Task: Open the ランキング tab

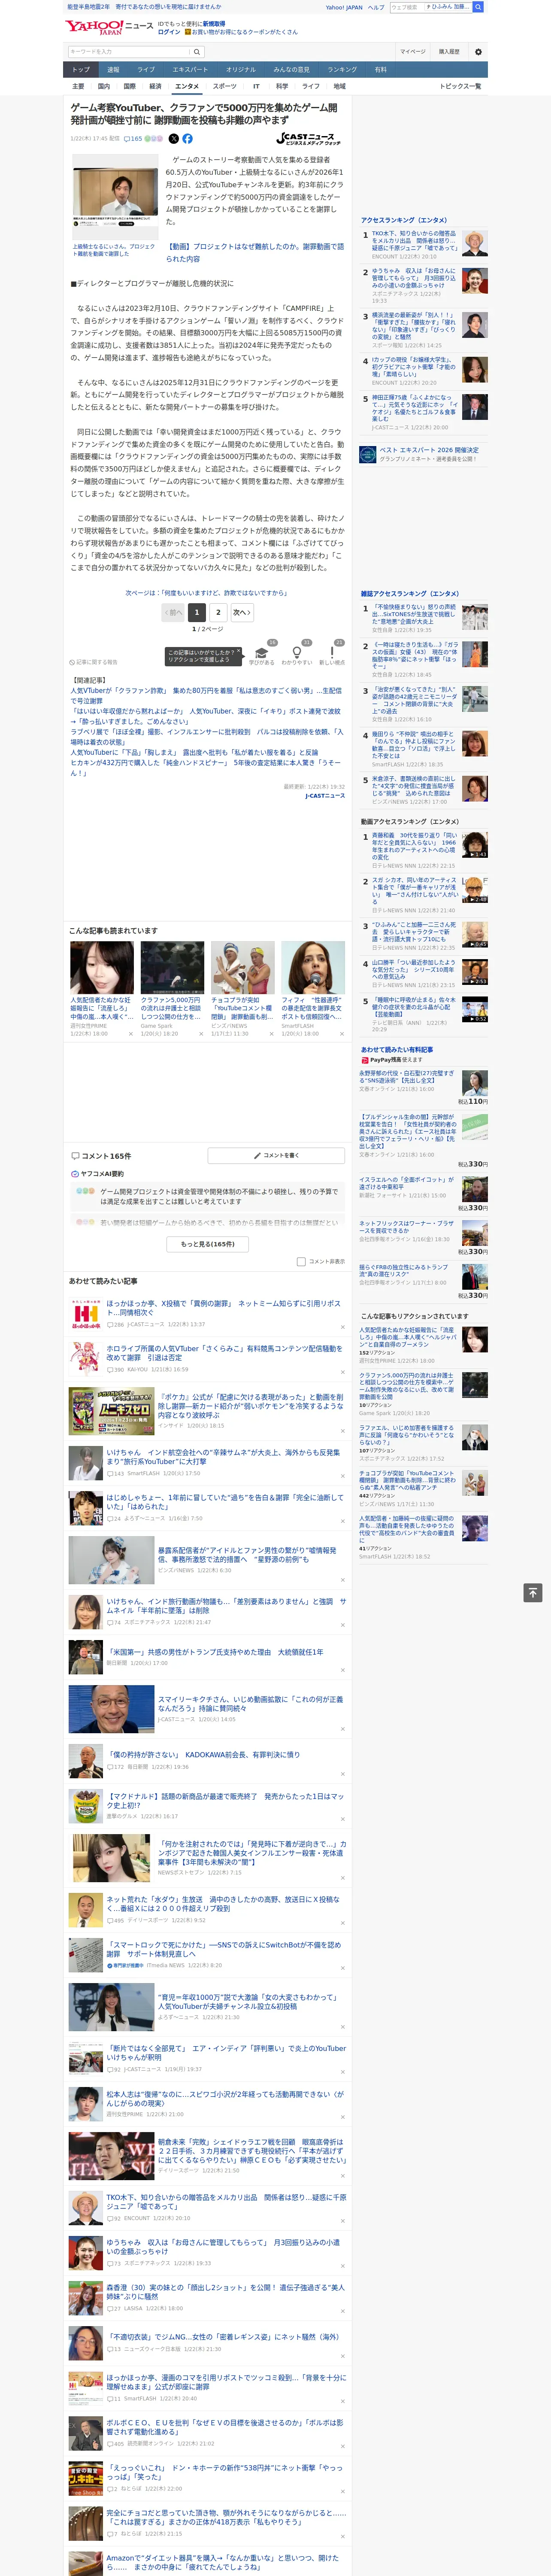Action: click(342, 70)
